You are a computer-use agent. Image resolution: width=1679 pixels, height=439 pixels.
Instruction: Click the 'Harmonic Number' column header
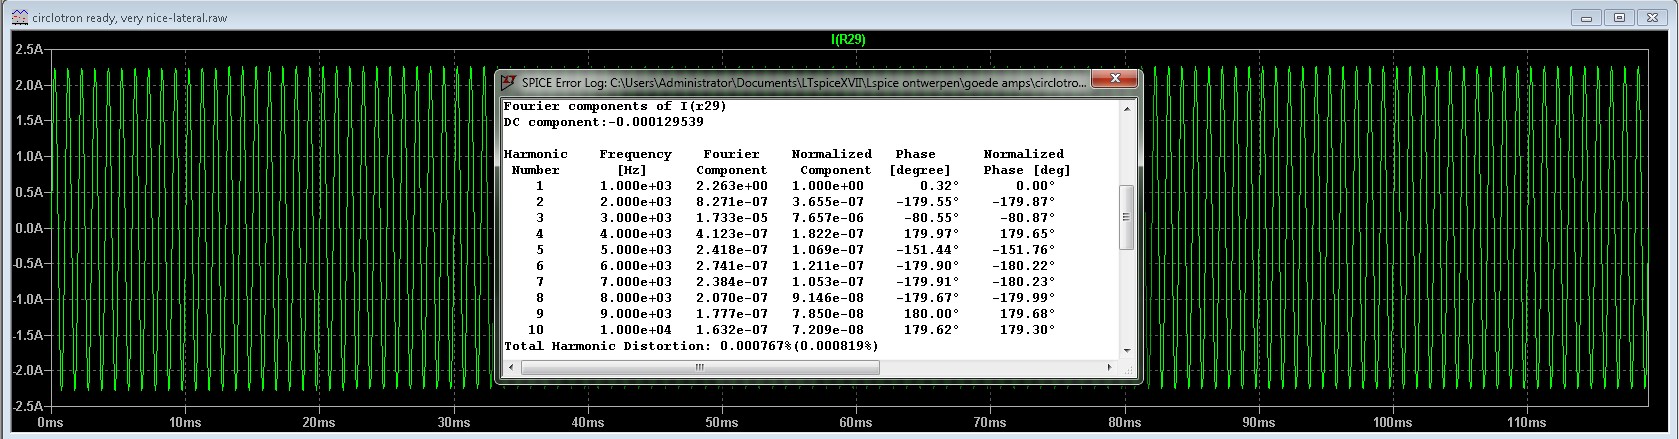[536, 162]
